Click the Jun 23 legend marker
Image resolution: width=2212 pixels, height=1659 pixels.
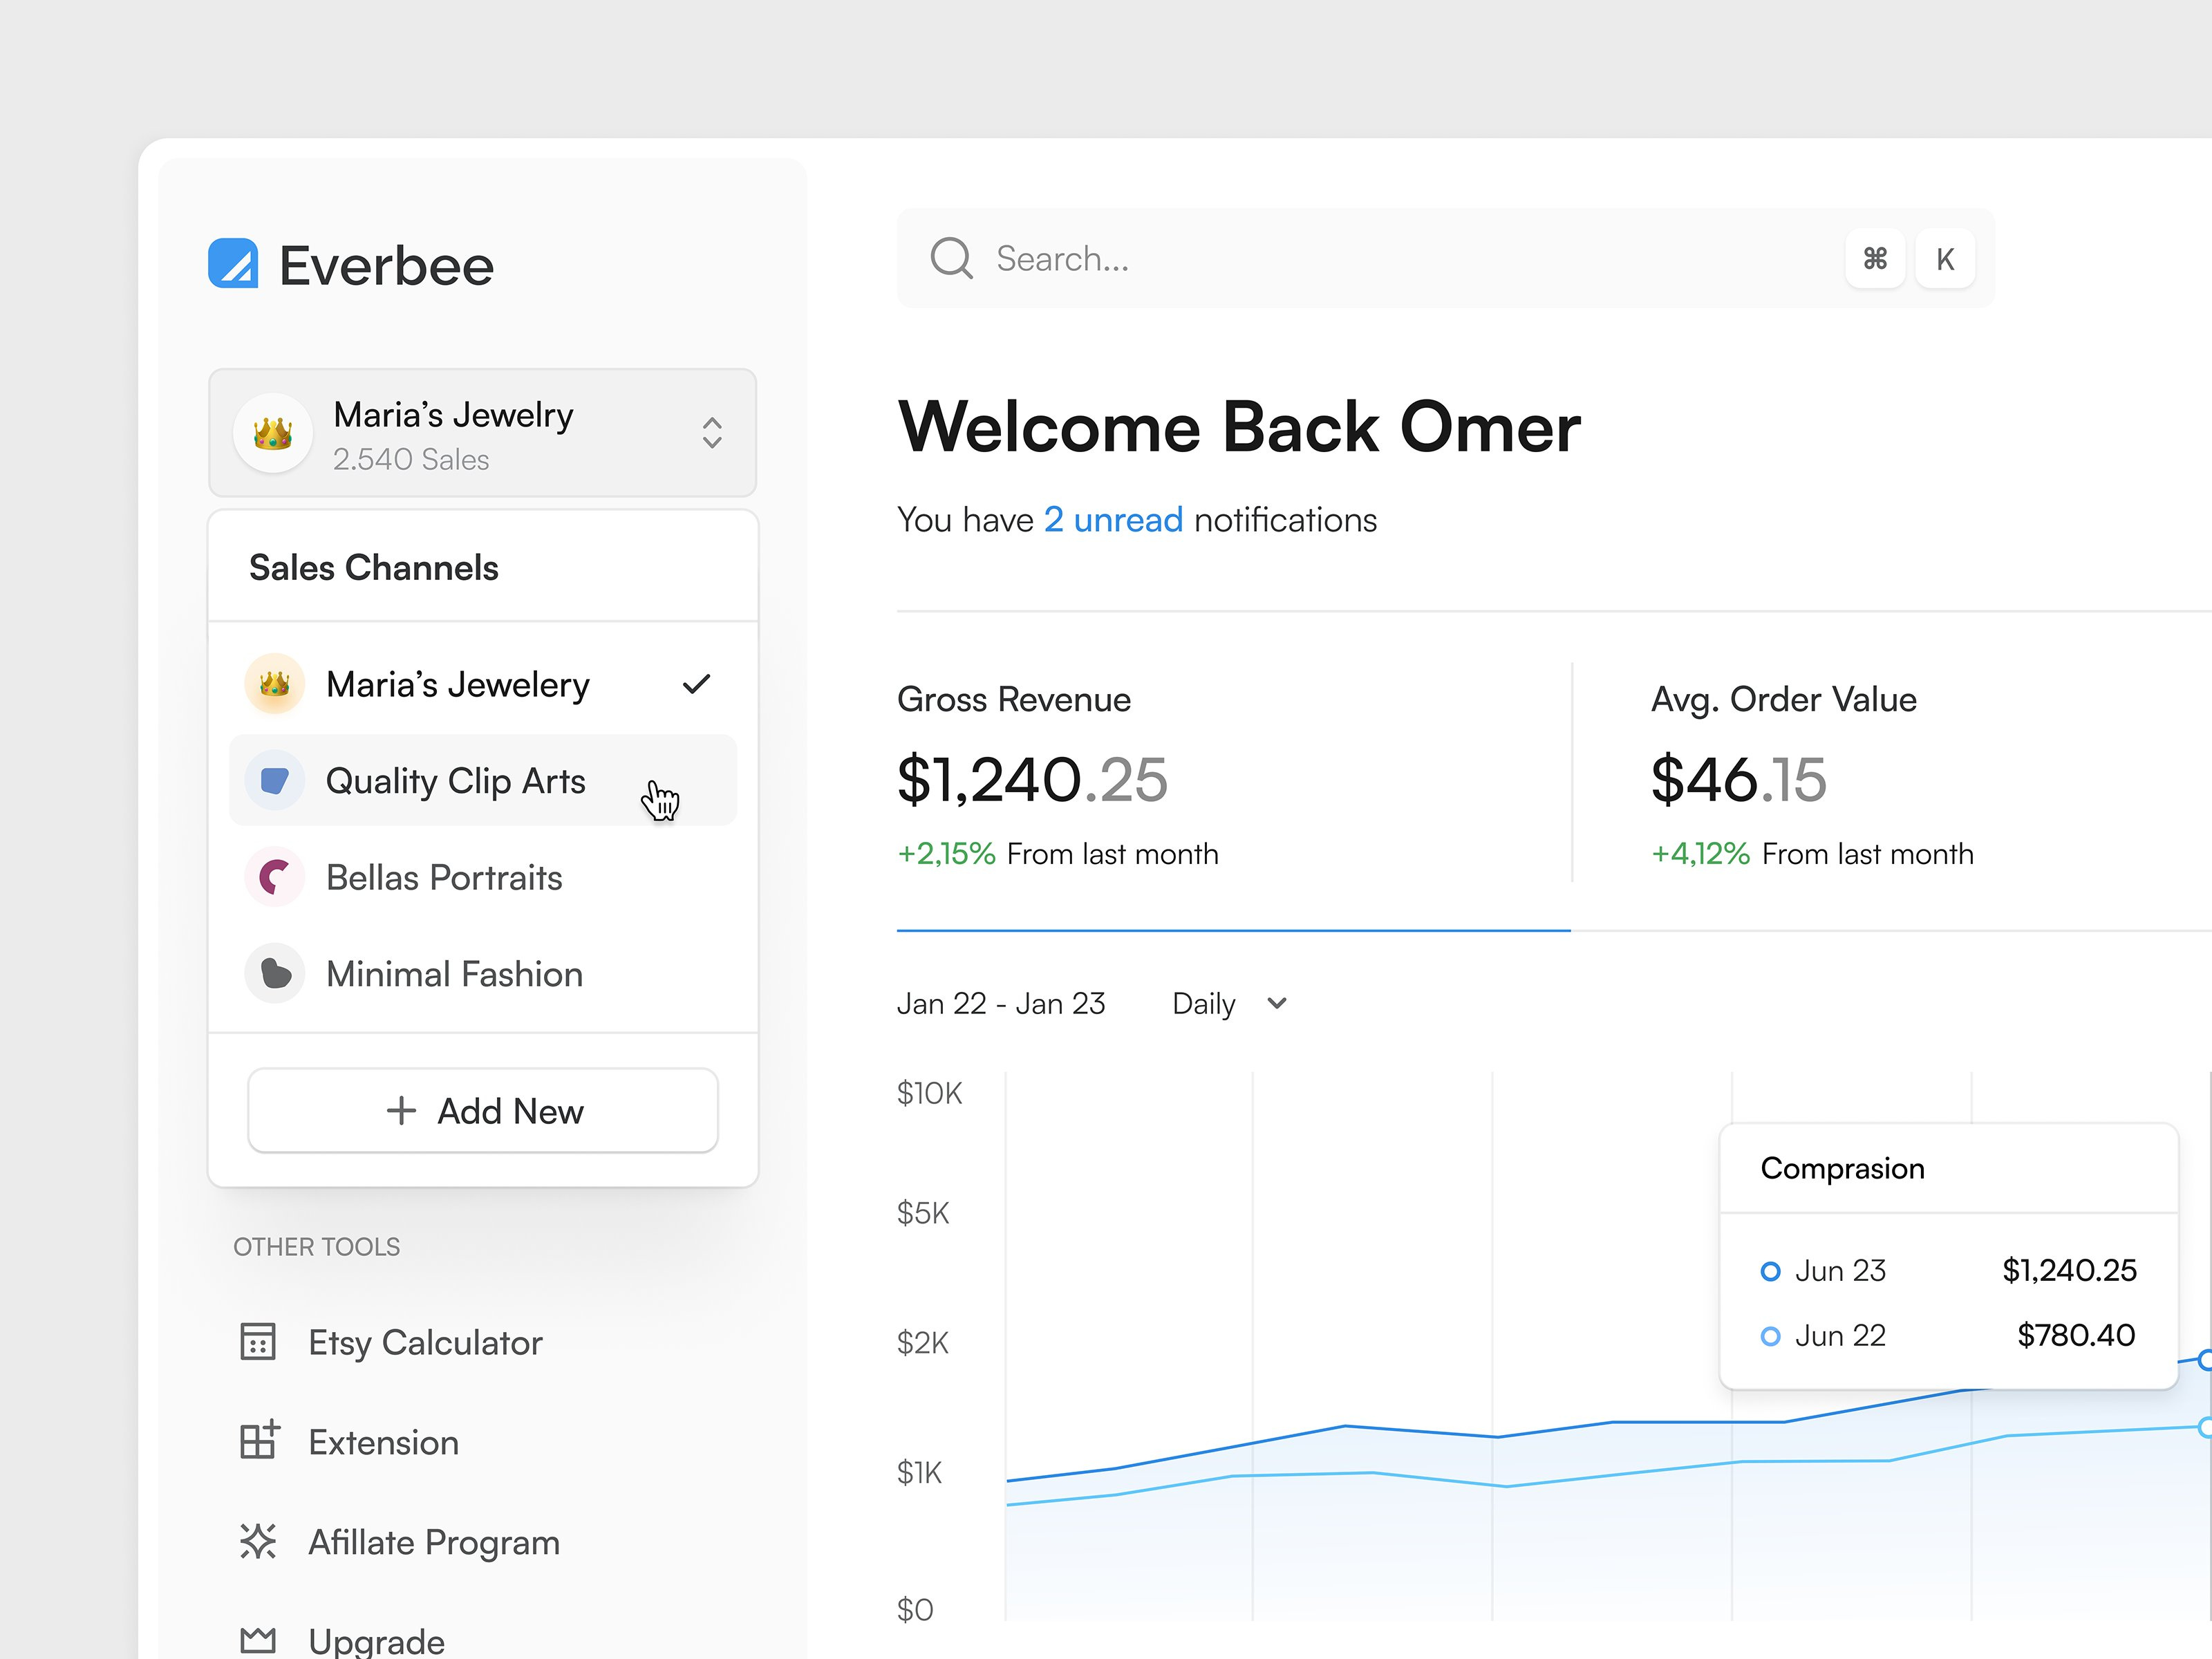tap(1770, 1271)
